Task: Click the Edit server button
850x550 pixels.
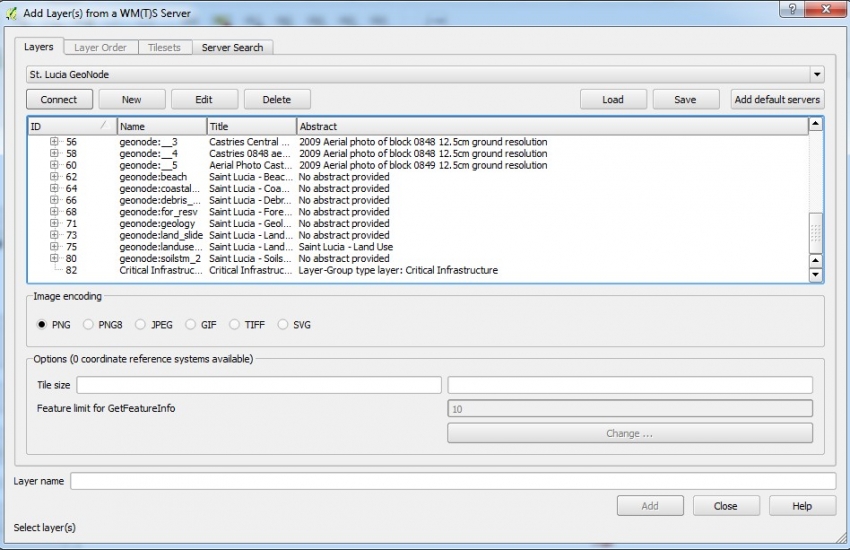Action: point(204,99)
